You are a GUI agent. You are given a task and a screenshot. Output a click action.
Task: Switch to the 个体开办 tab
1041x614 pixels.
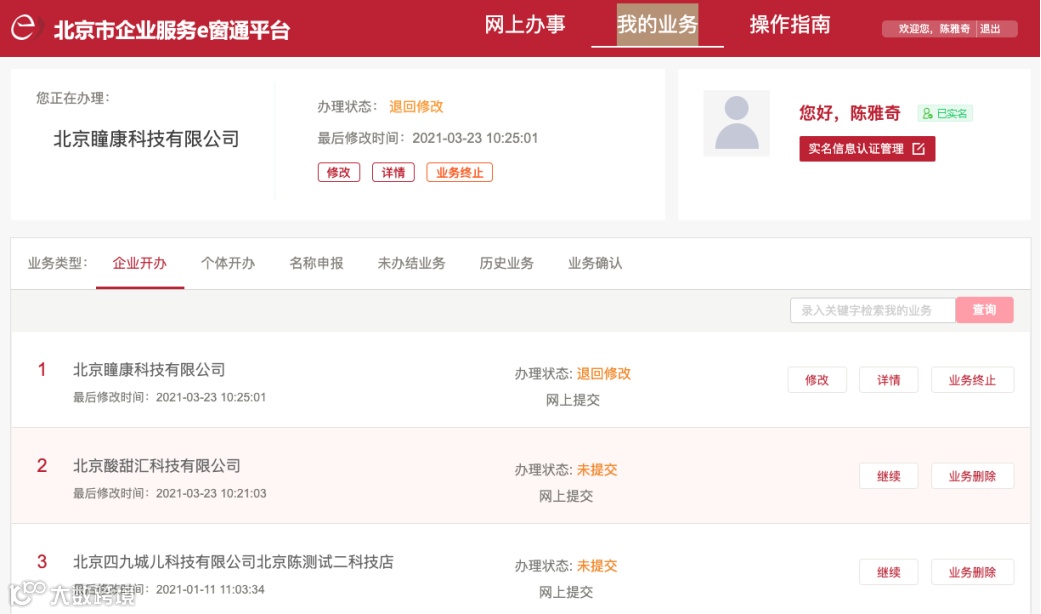tap(228, 264)
